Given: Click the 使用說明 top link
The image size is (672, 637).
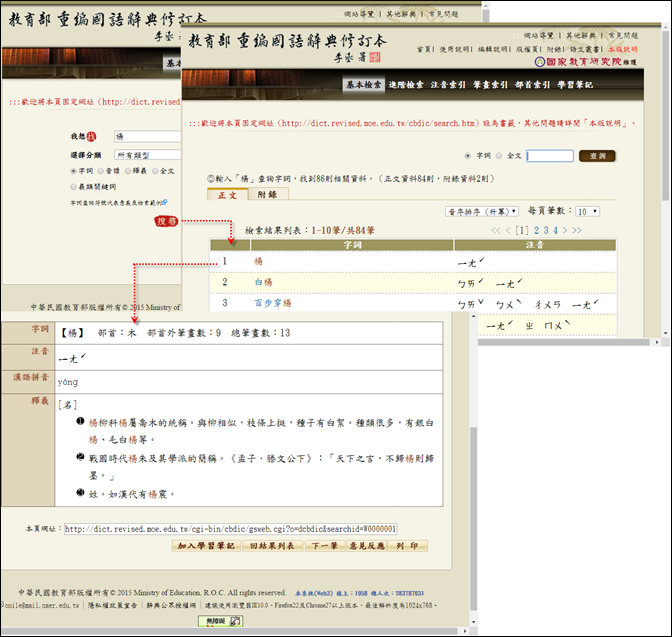Looking at the screenshot, I should click(x=454, y=49).
